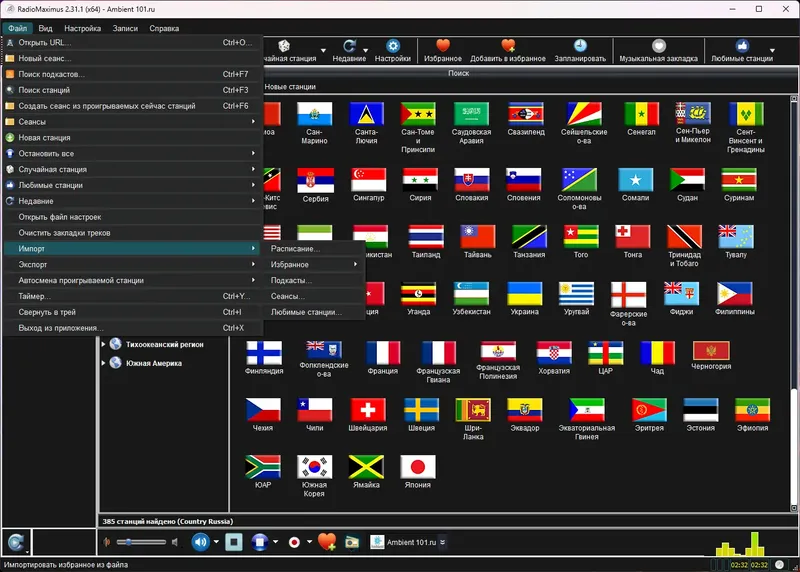The image size is (800, 572).
Task: Open Любимые станции thumbs-up toolbar icon
Action: point(742,46)
